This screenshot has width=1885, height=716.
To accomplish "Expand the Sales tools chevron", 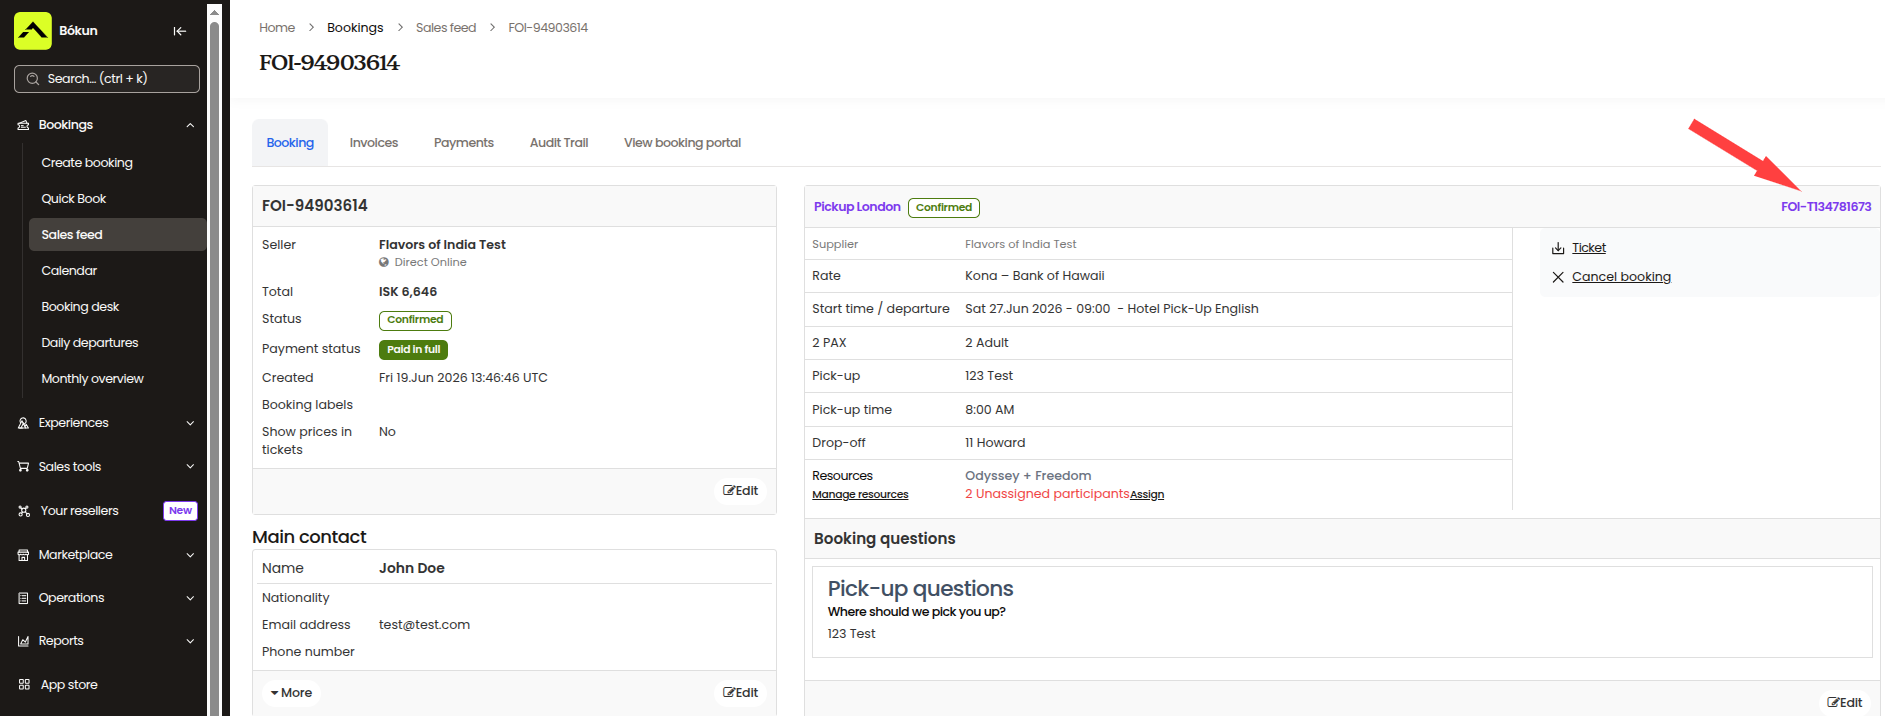I will click(x=190, y=467).
